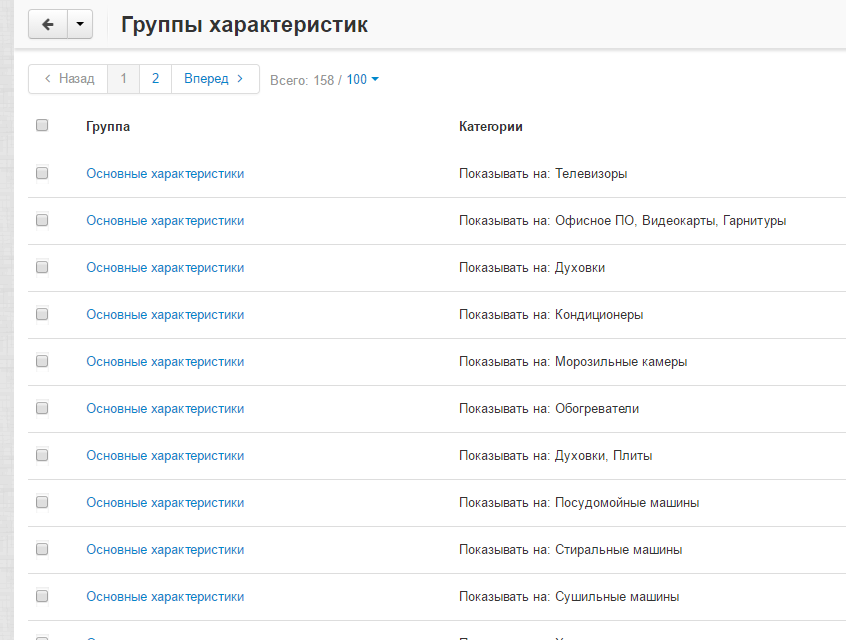Open the dropdown next to back arrow
The image size is (846, 640).
80,24
